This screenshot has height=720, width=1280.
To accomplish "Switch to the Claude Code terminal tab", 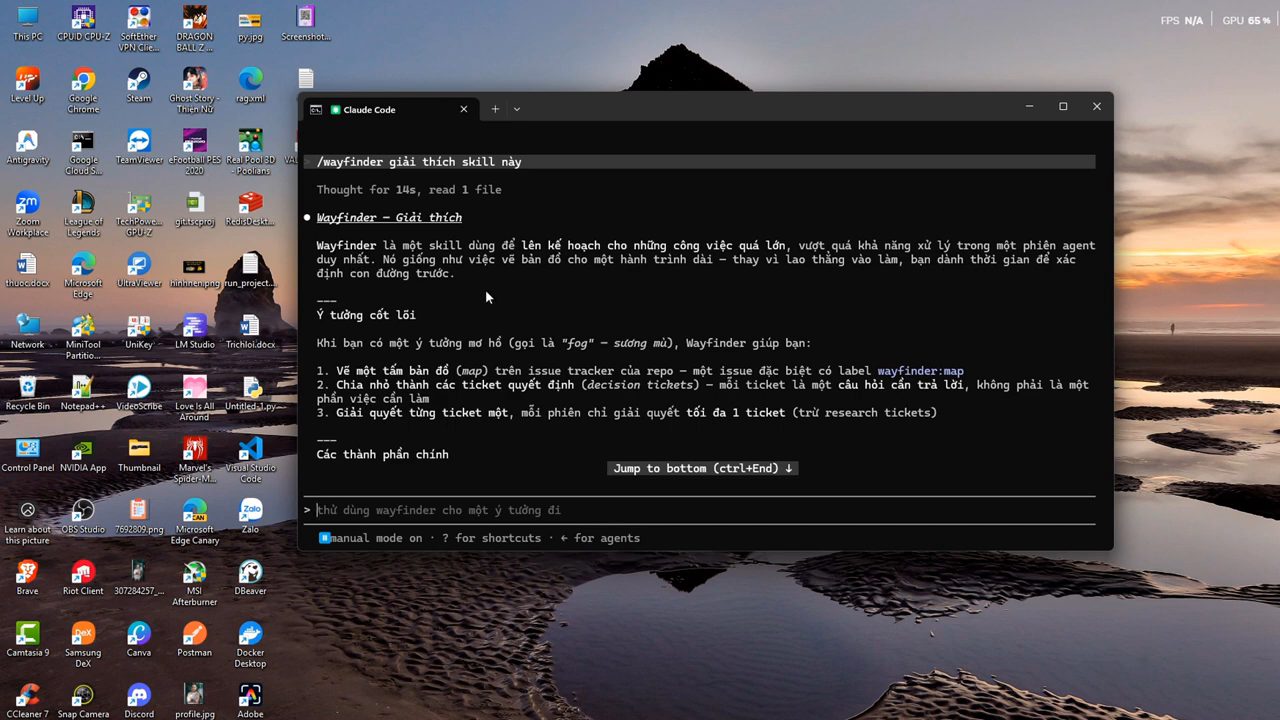I will pos(388,109).
